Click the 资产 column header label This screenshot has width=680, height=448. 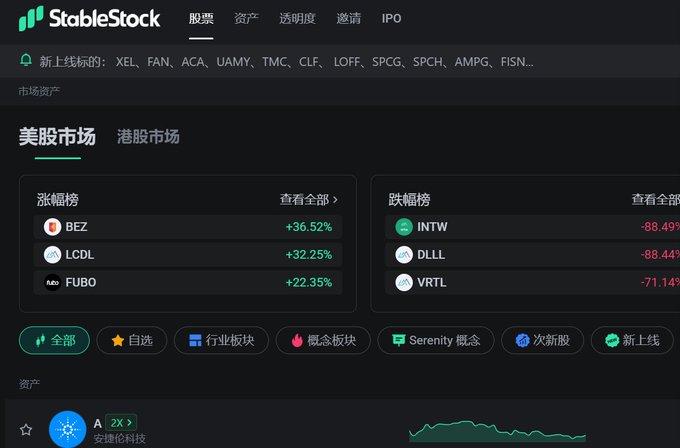coord(29,384)
